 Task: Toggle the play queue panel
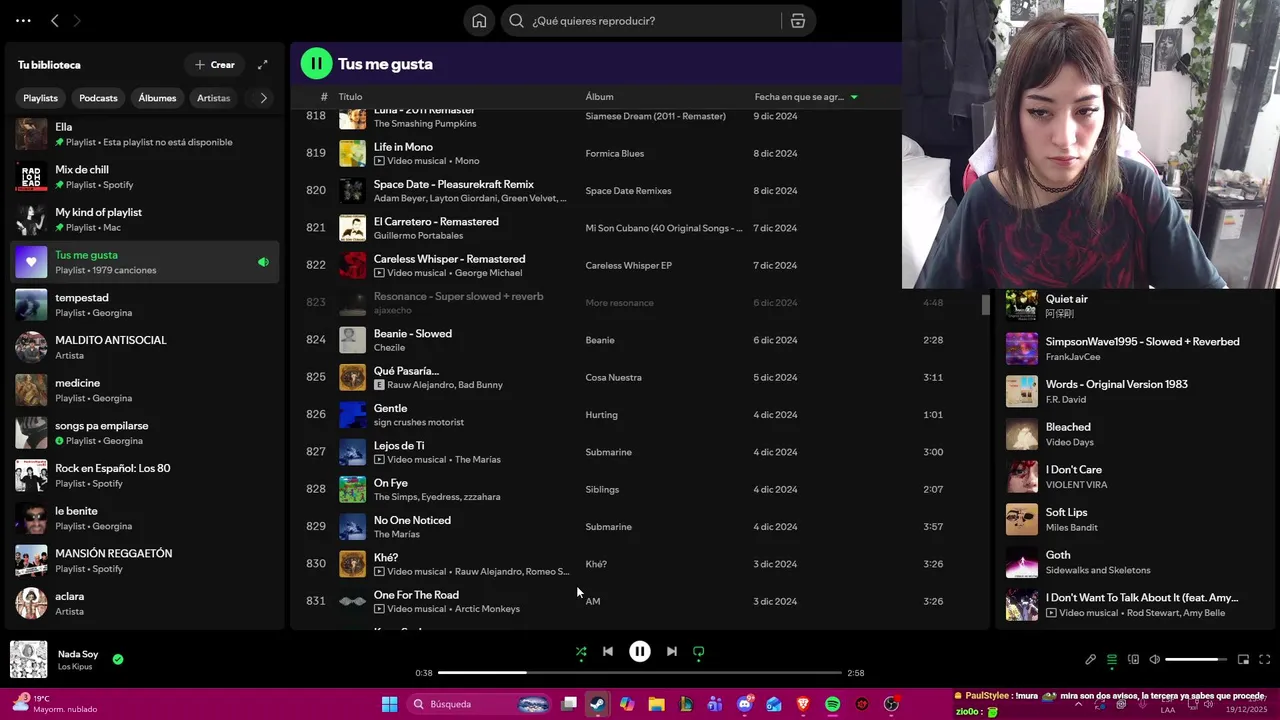point(1112,660)
